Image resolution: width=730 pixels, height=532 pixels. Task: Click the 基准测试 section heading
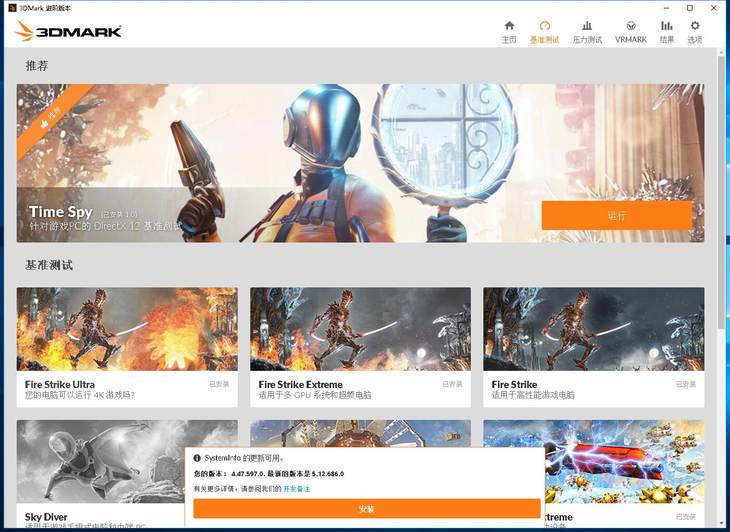point(49,265)
